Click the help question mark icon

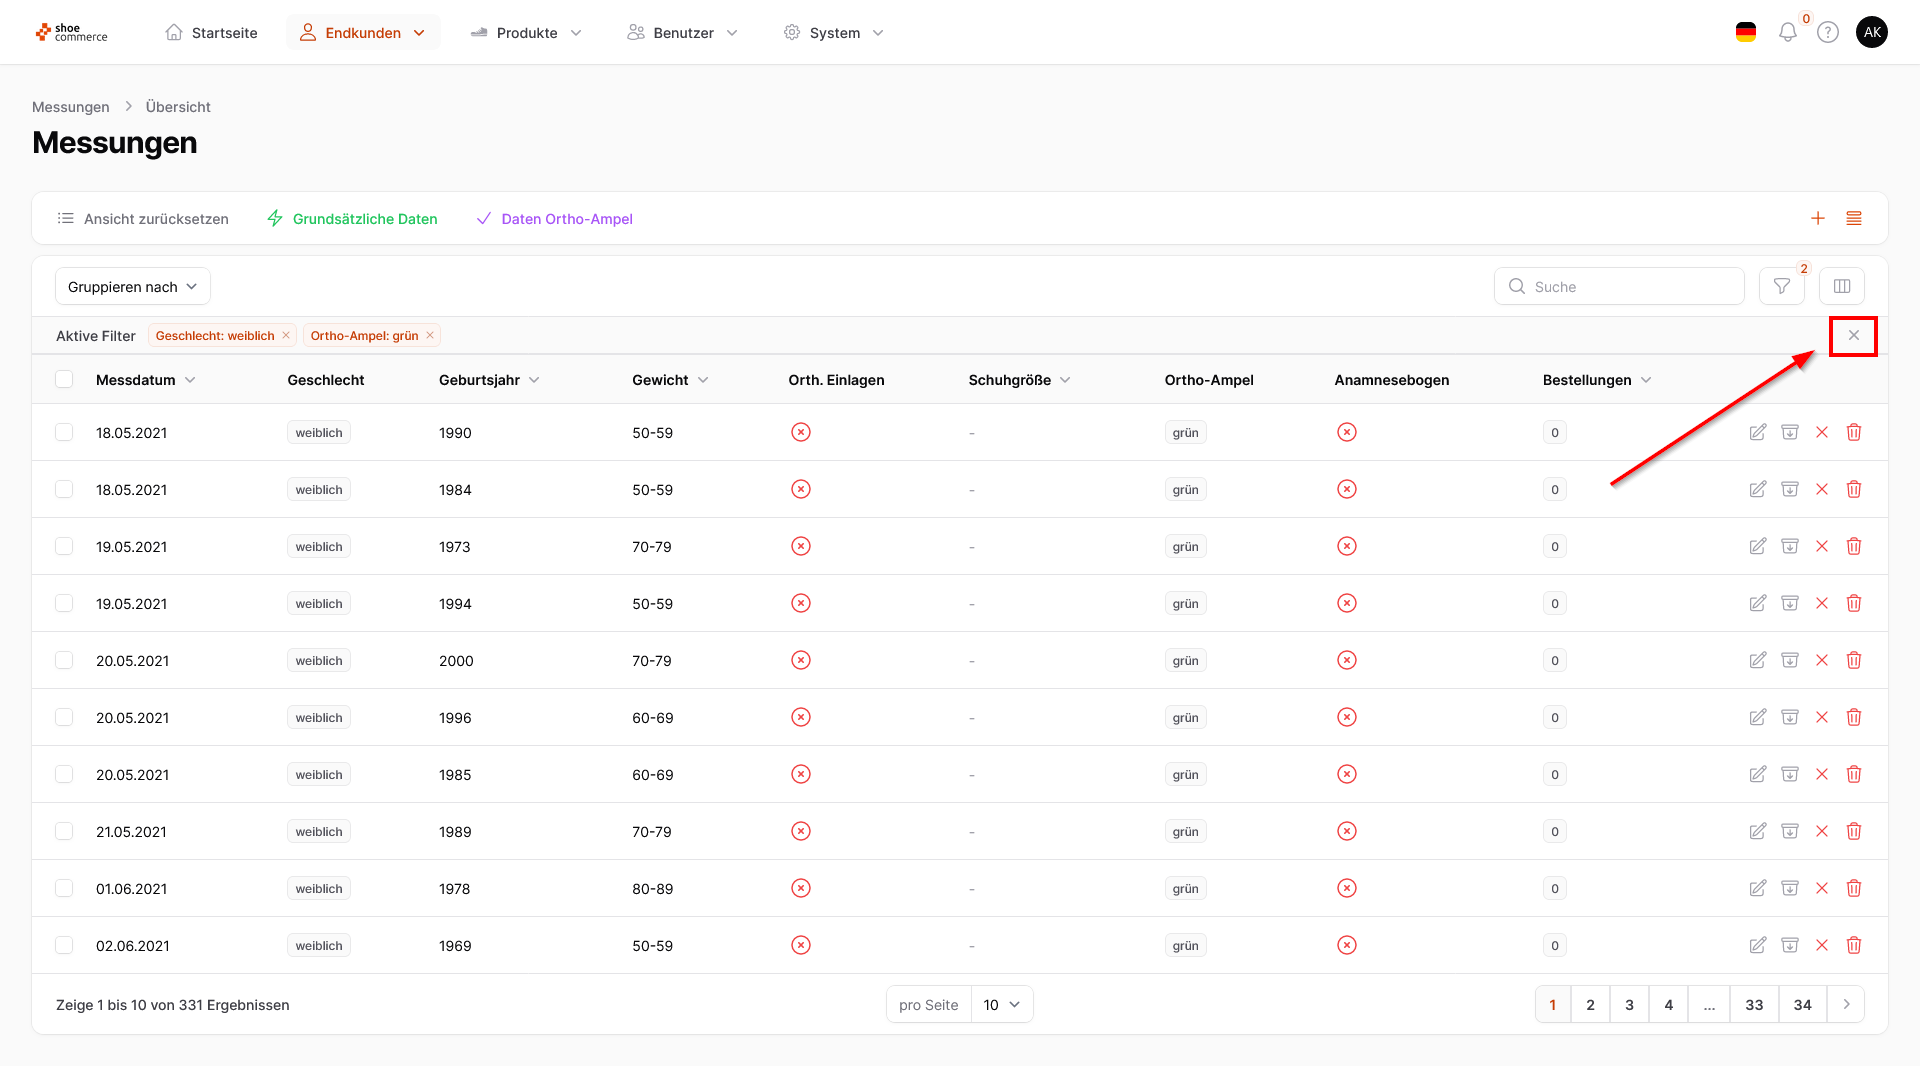pos(1827,33)
